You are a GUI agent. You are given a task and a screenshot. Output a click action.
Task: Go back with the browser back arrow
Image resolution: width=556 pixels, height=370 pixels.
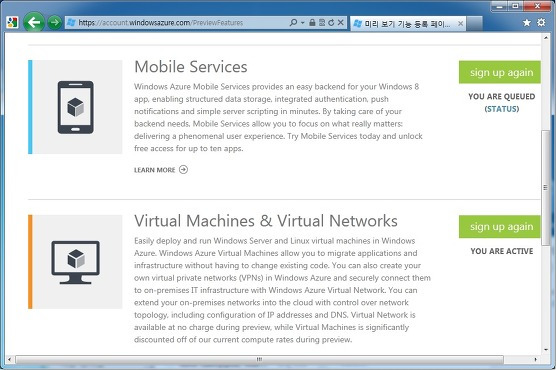click(x=34, y=22)
